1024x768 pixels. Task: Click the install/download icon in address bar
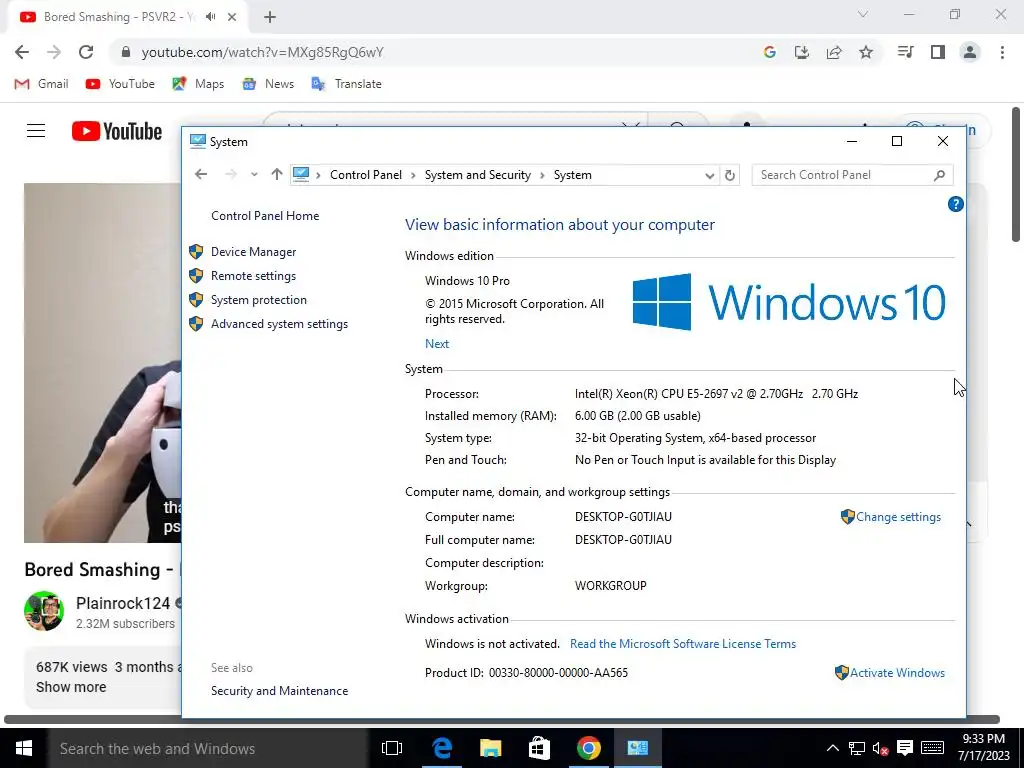click(x=802, y=52)
